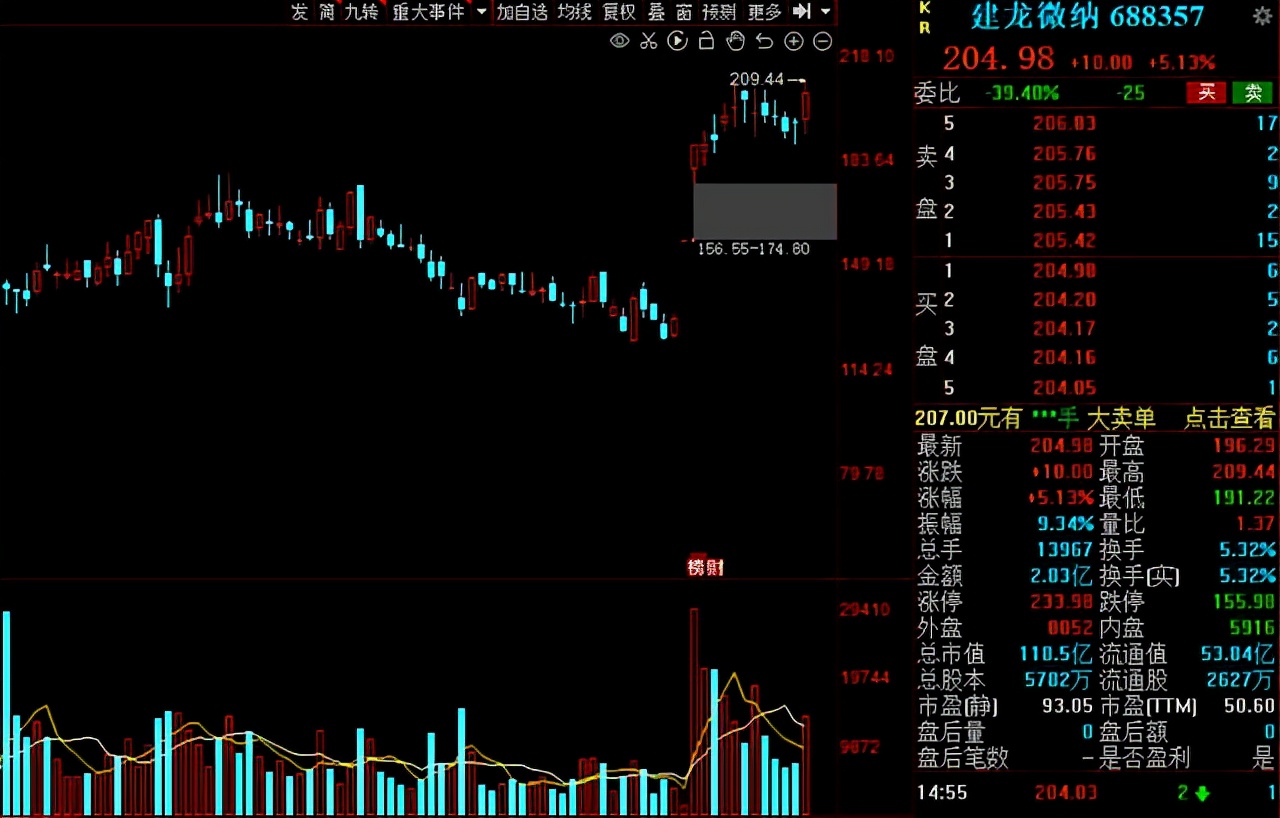Select the hand pan tool
This screenshot has height=818, width=1280.
click(x=735, y=41)
